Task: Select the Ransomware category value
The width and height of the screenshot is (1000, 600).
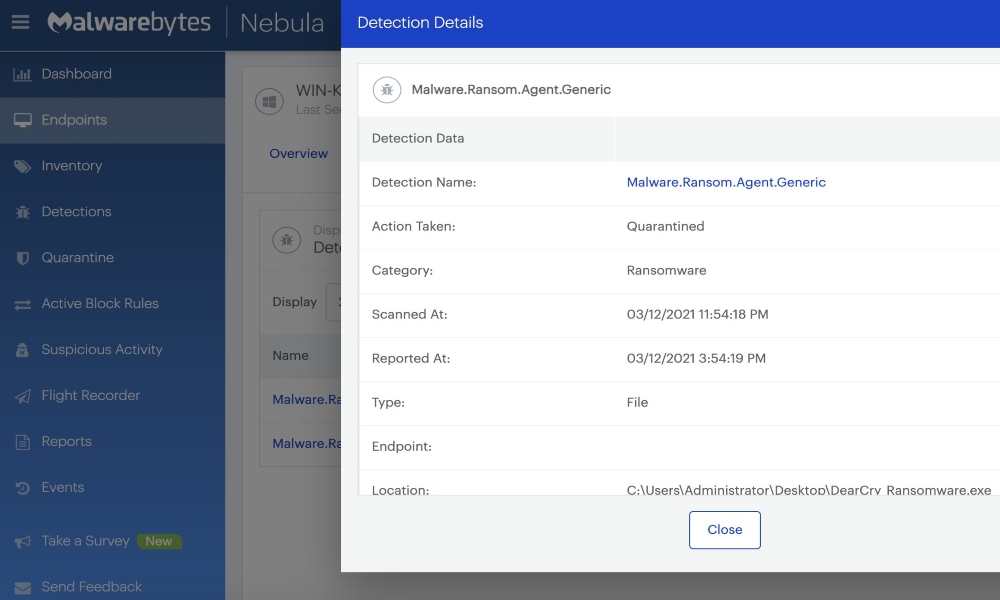Action: (x=666, y=270)
